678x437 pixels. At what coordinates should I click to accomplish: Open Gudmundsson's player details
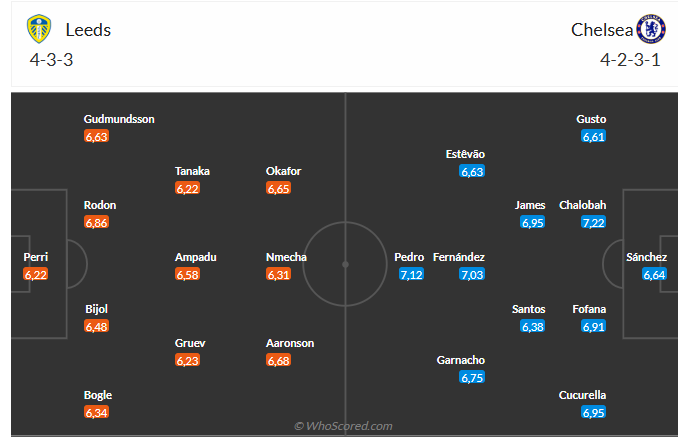pyautogui.click(x=119, y=119)
